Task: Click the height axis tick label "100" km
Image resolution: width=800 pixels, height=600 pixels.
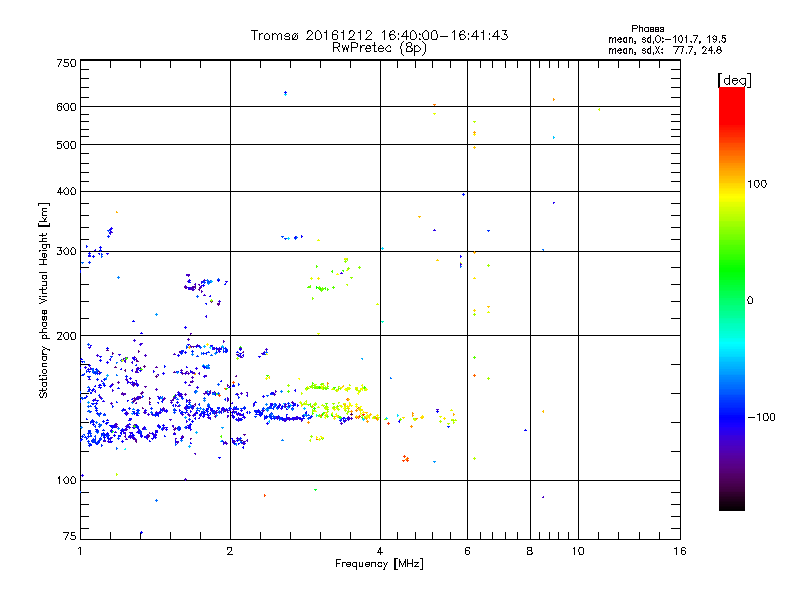Action: pos(67,480)
